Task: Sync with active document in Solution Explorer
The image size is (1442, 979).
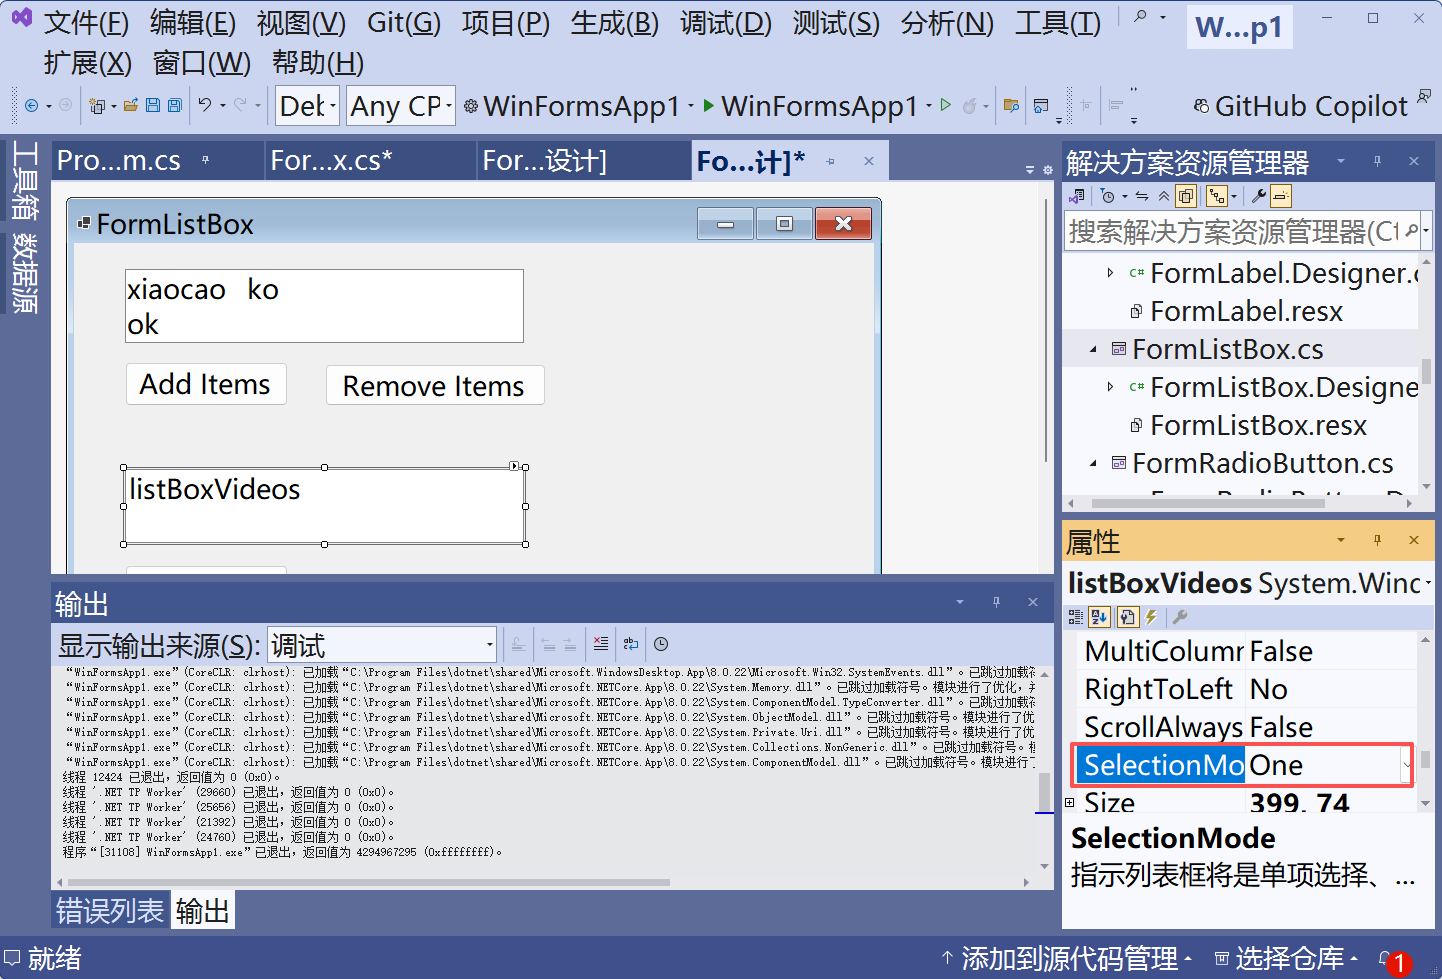Action: [x=1142, y=196]
